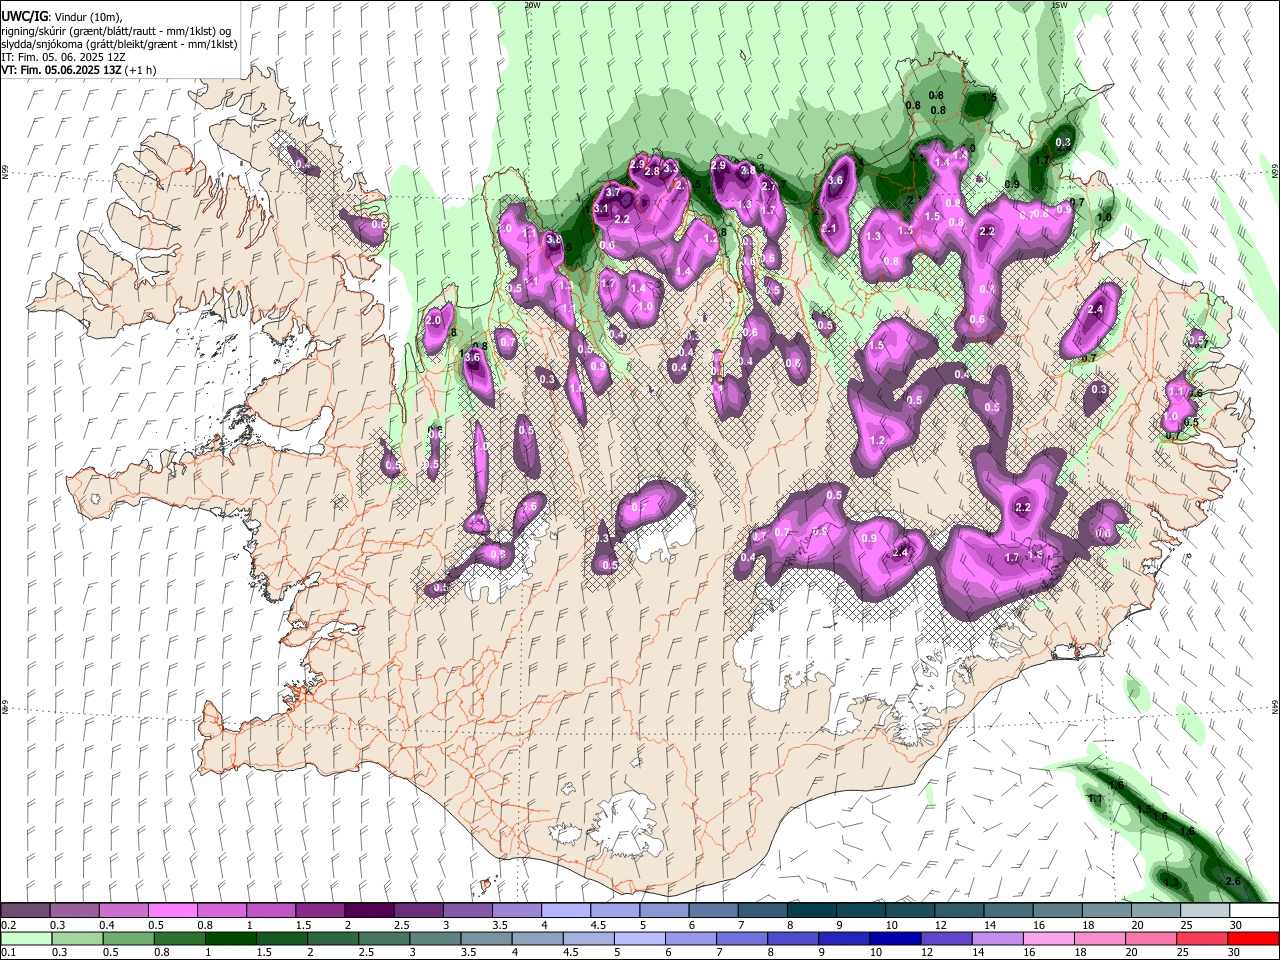
Task: Click the medium green 0.5 rain legend swatch
Action: (x=128, y=938)
